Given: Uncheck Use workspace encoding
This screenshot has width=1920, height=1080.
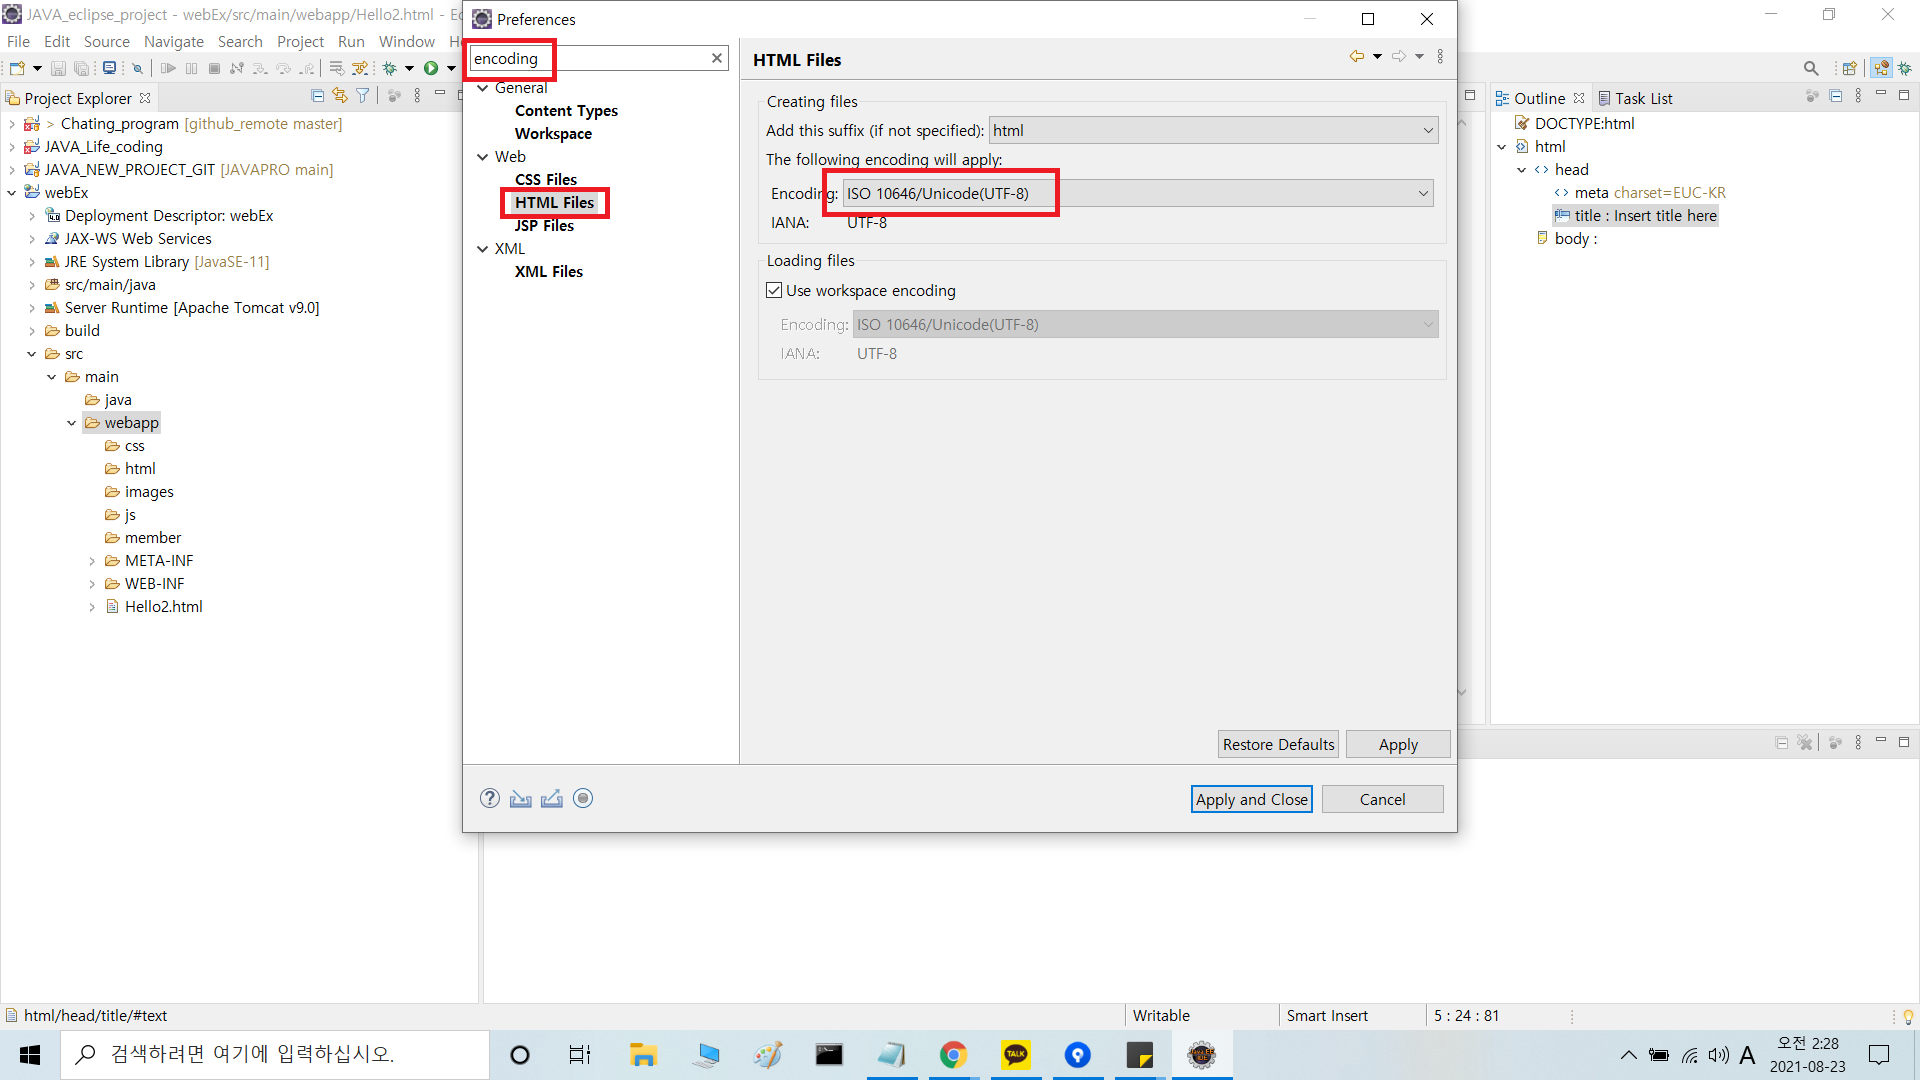Looking at the screenshot, I should pyautogui.click(x=774, y=290).
